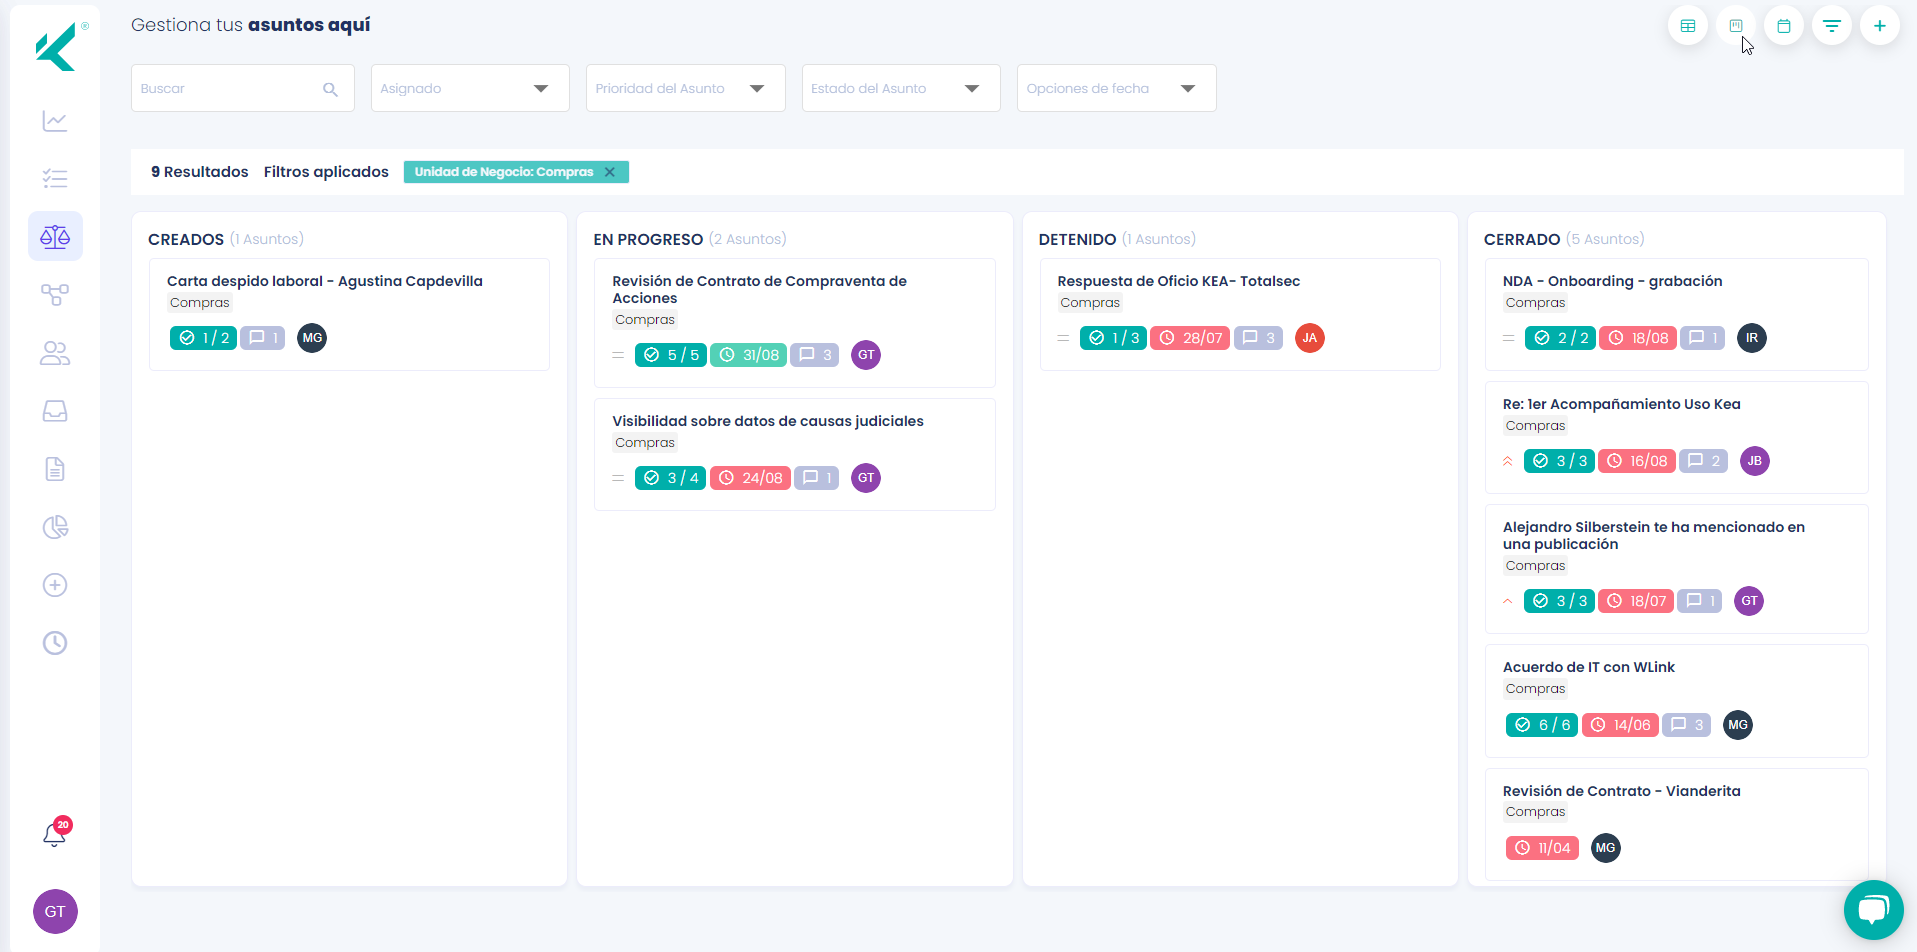Screen dimensions: 1917x952
Task: Open the calendar view
Action: point(1785,25)
